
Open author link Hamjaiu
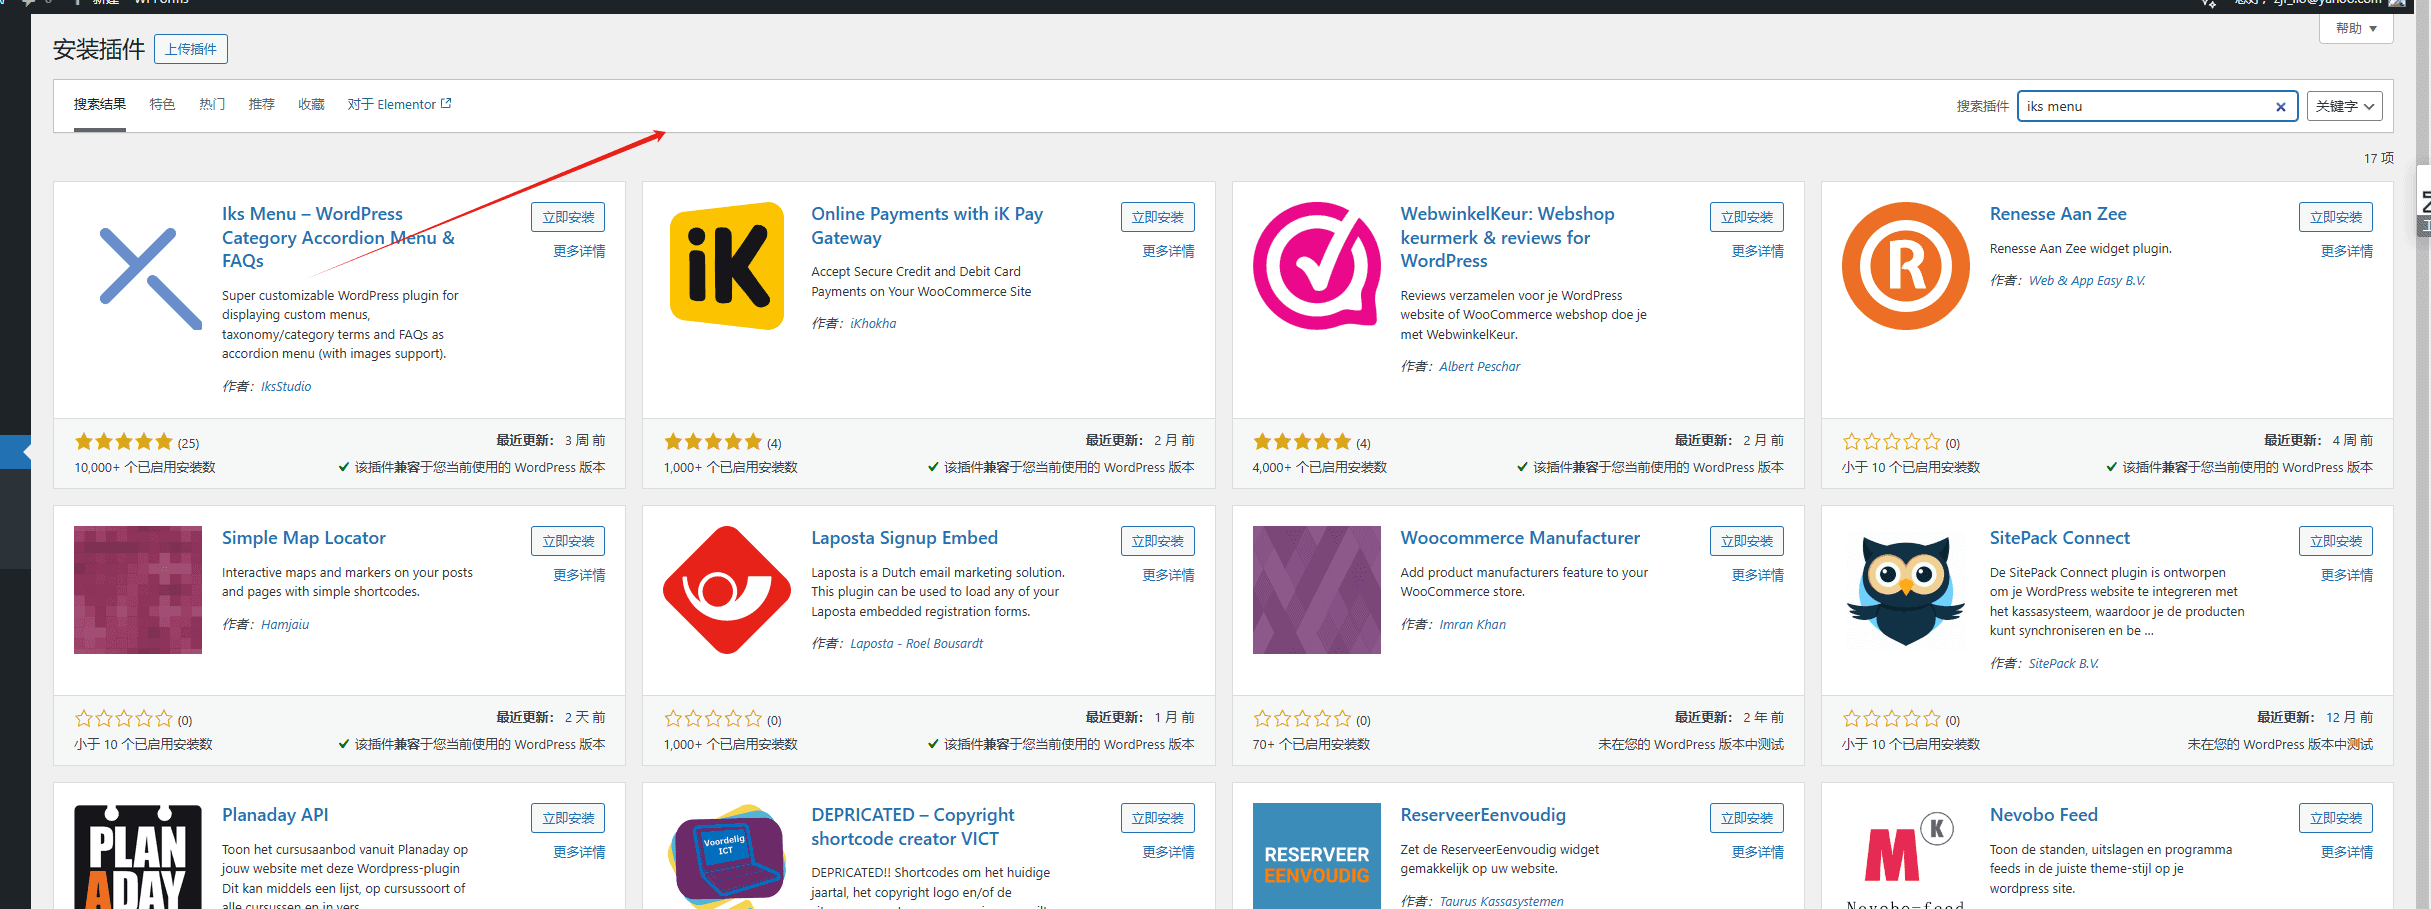click(285, 625)
